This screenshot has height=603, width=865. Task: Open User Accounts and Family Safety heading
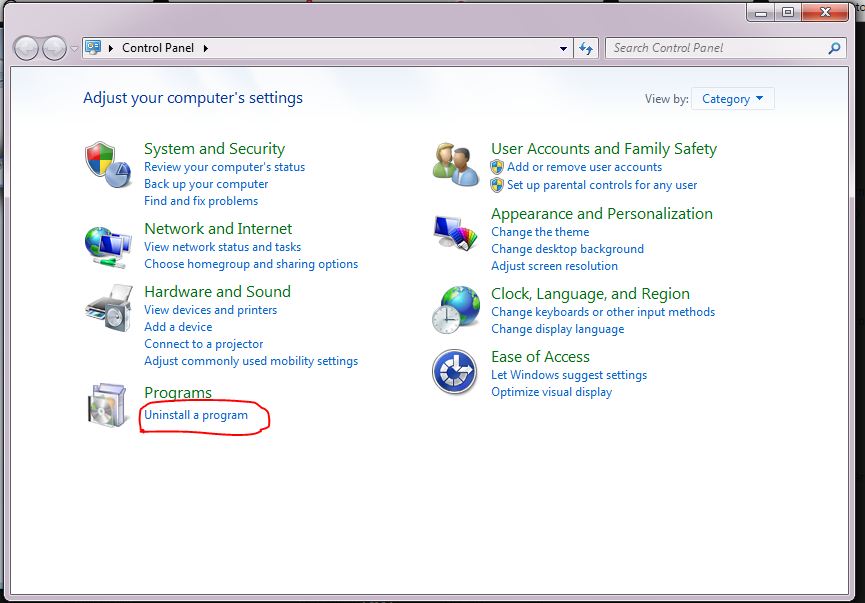coord(604,148)
